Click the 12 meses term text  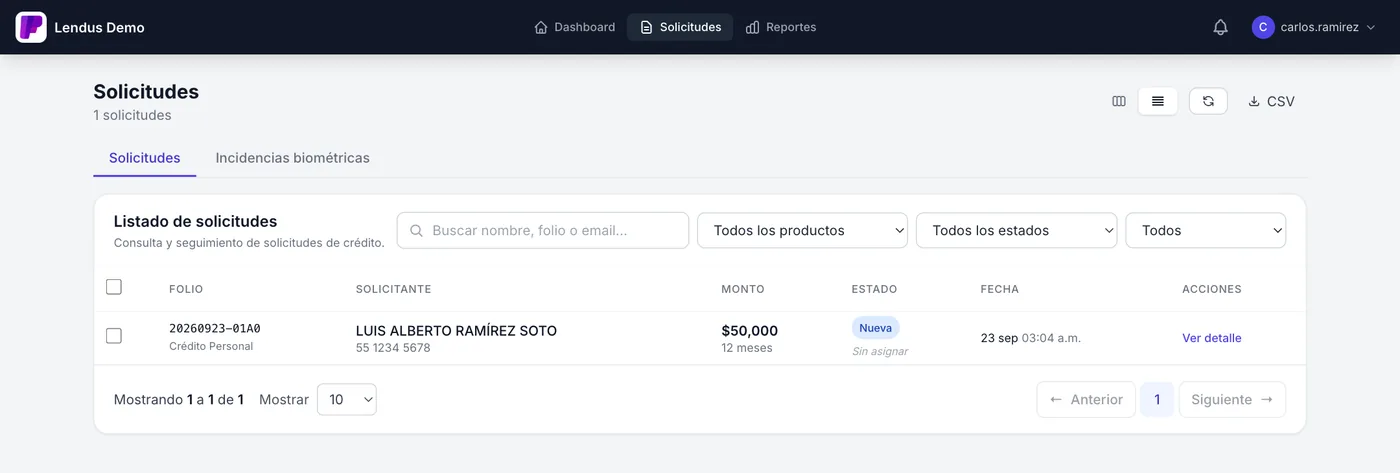pyautogui.click(x=747, y=348)
